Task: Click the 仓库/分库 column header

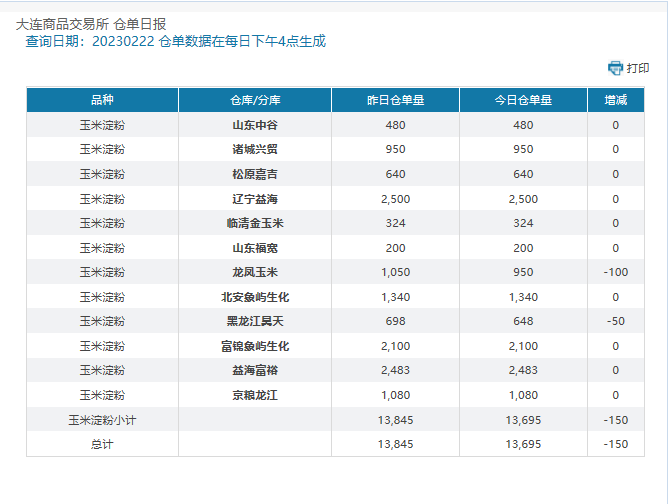Action: (255, 100)
